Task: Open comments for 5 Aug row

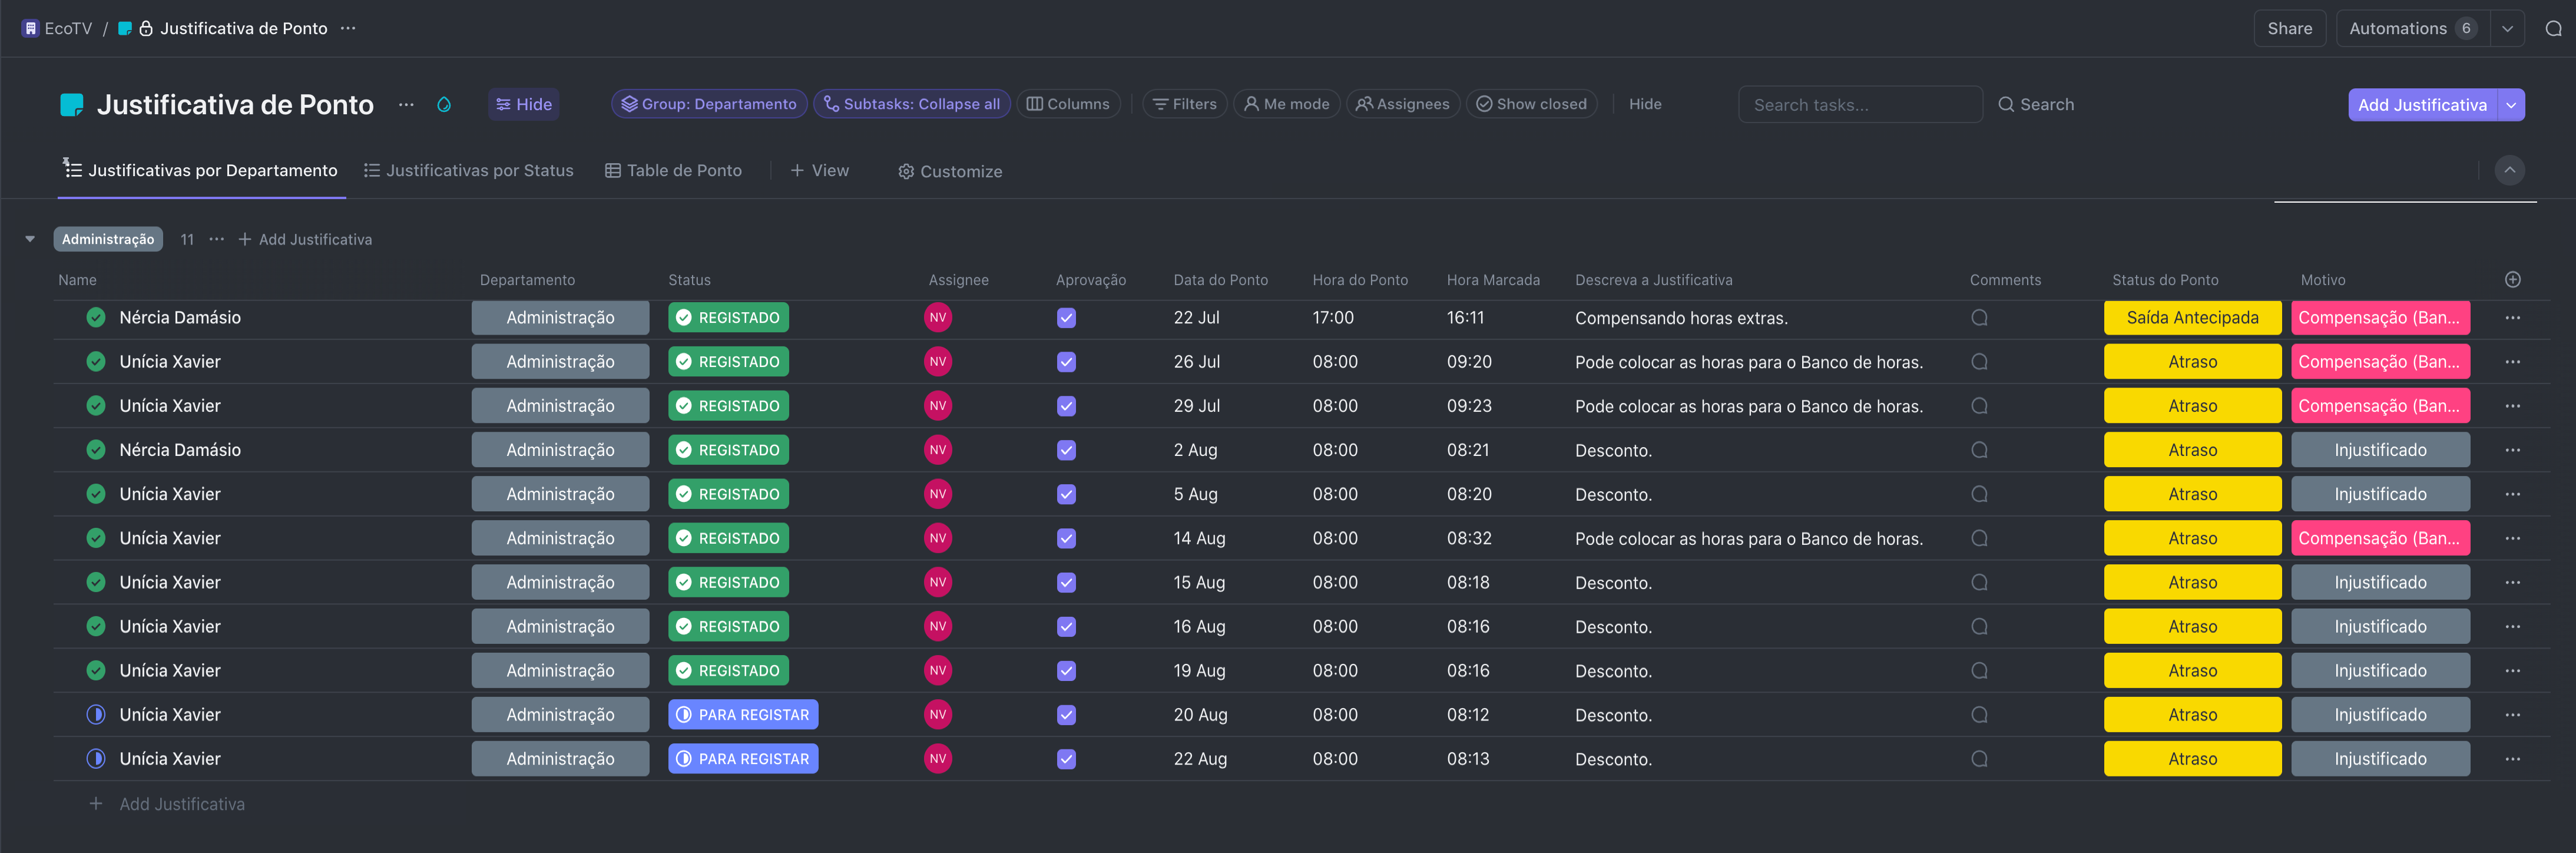Action: coord(1979,494)
